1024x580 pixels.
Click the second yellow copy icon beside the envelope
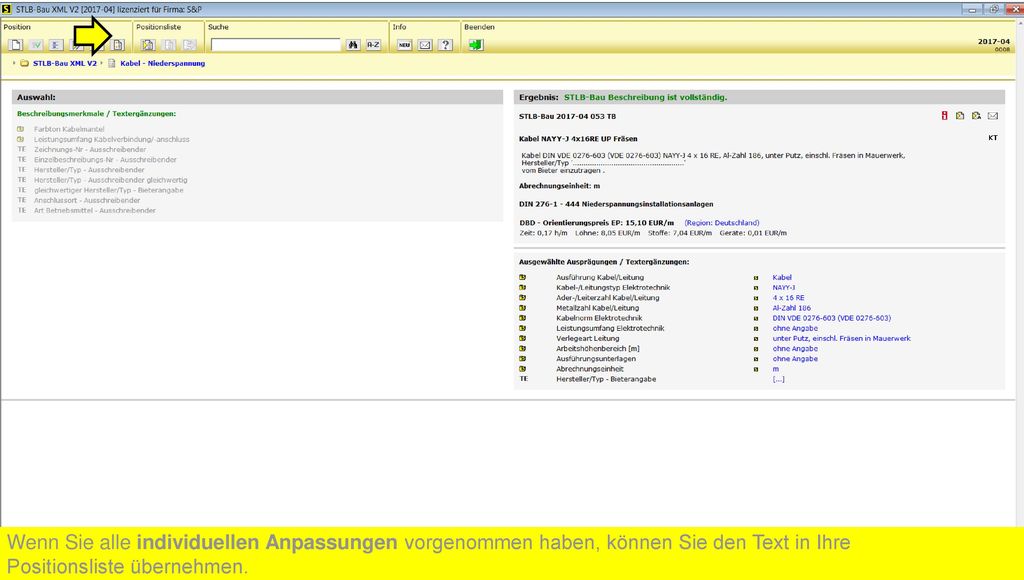pyautogui.click(x=976, y=116)
